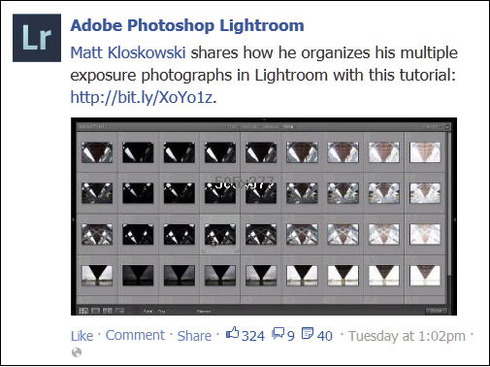
Task: Open Matt Kloskowski profile link
Action: 128,53
